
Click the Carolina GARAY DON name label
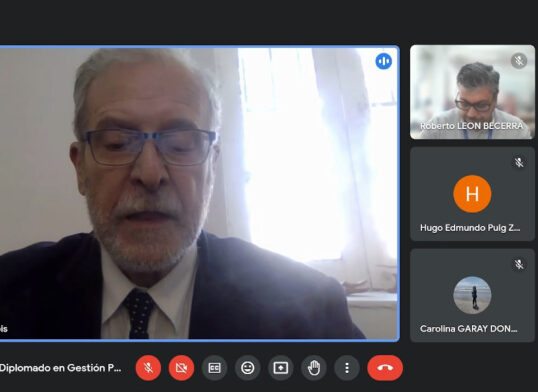pos(468,329)
